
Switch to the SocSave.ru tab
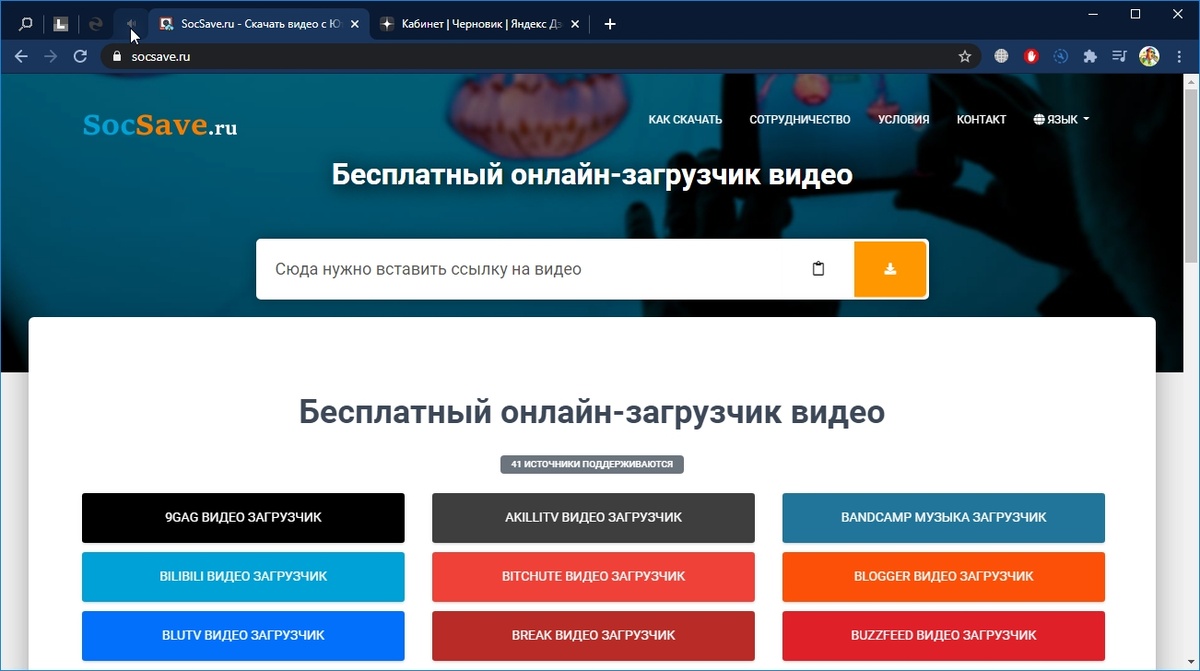point(260,24)
